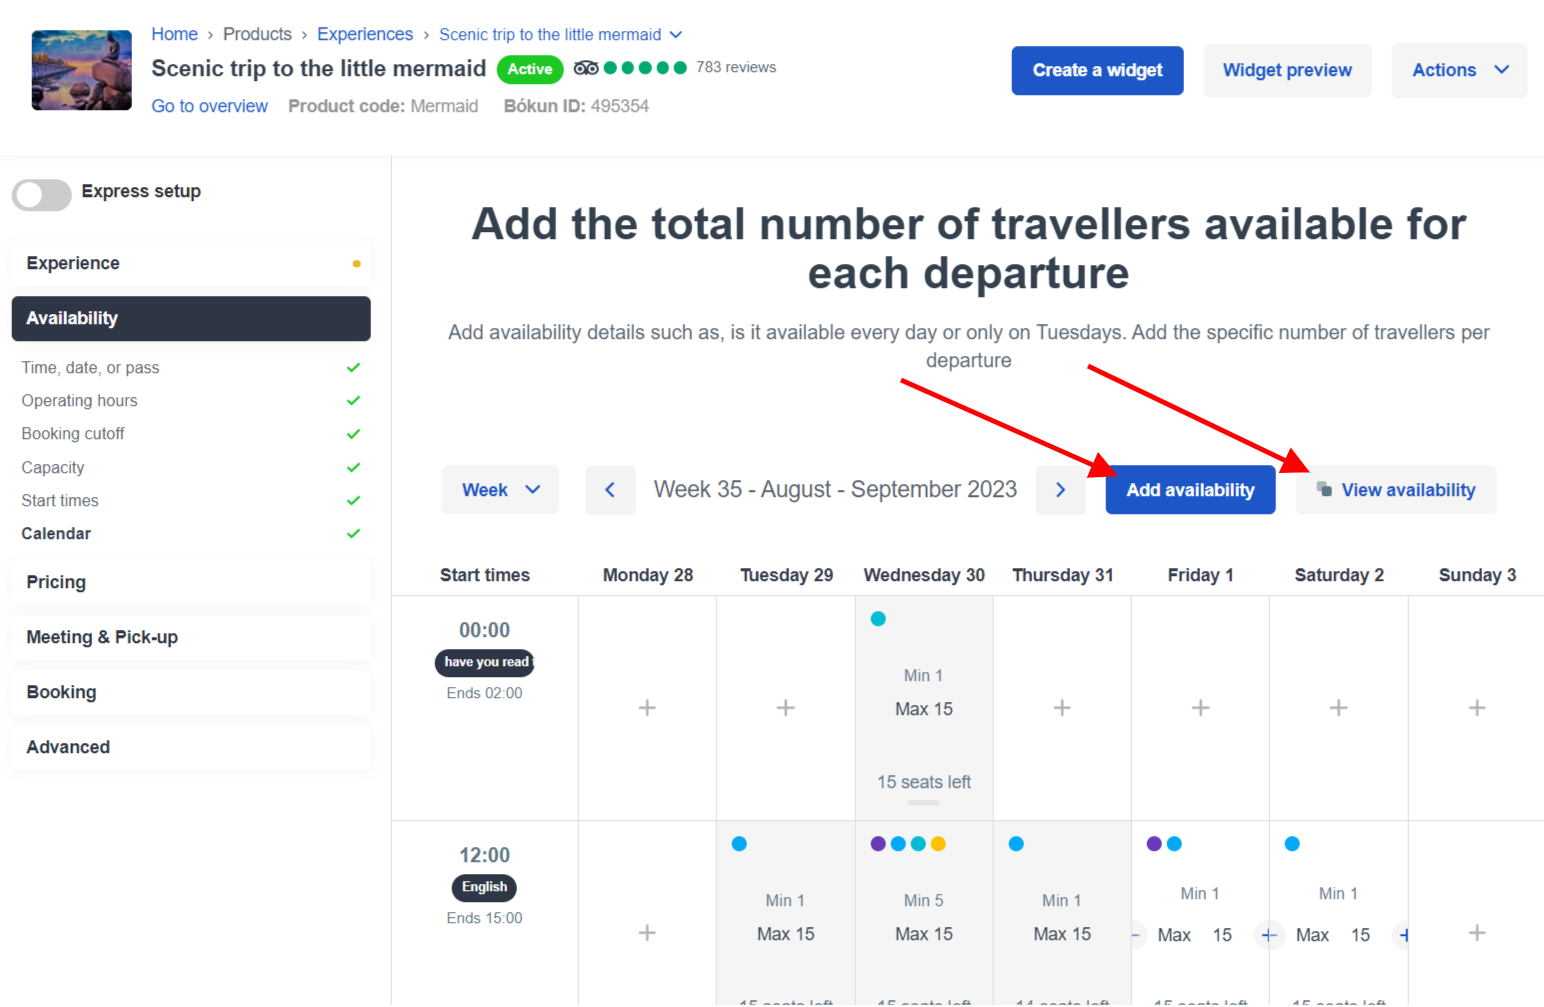The height and width of the screenshot is (1007, 1544).
Task: Go to next week with right chevron
Action: (x=1061, y=490)
